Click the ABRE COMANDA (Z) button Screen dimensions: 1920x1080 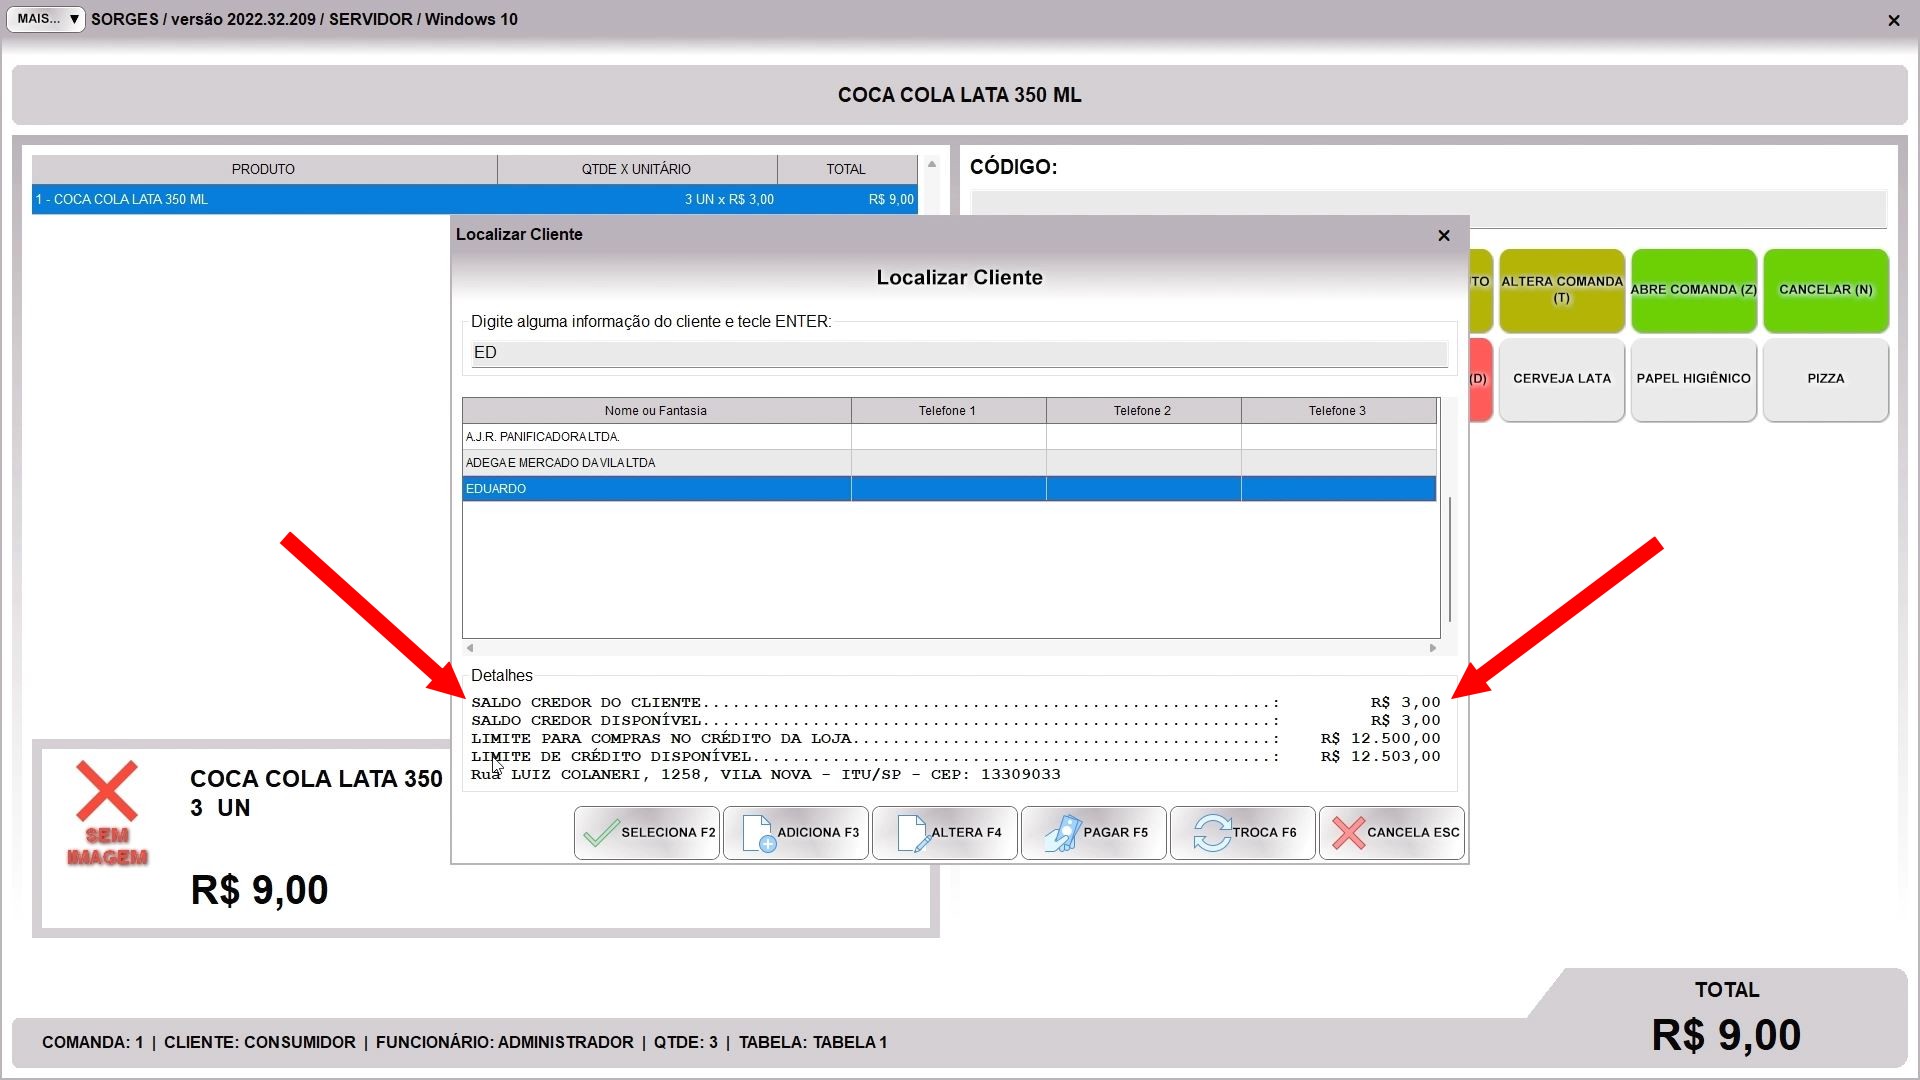pyautogui.click(x=1694, y=290)
